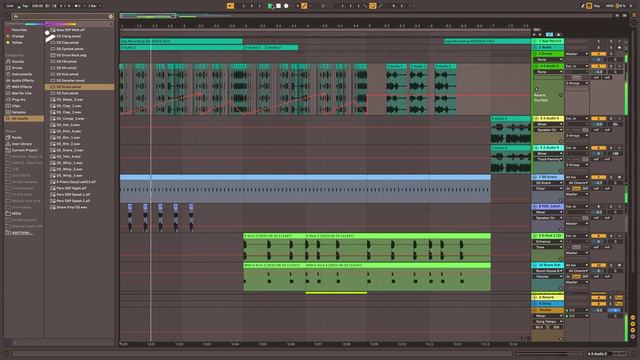Screen dimensions: 640x360
Task: Toggle the Computer MIDI Keyboard icon
Action: point(589,6)
